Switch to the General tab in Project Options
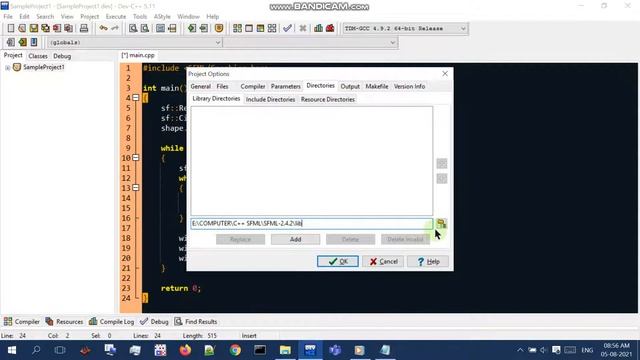The image size is (640, 360). (200, 86)
